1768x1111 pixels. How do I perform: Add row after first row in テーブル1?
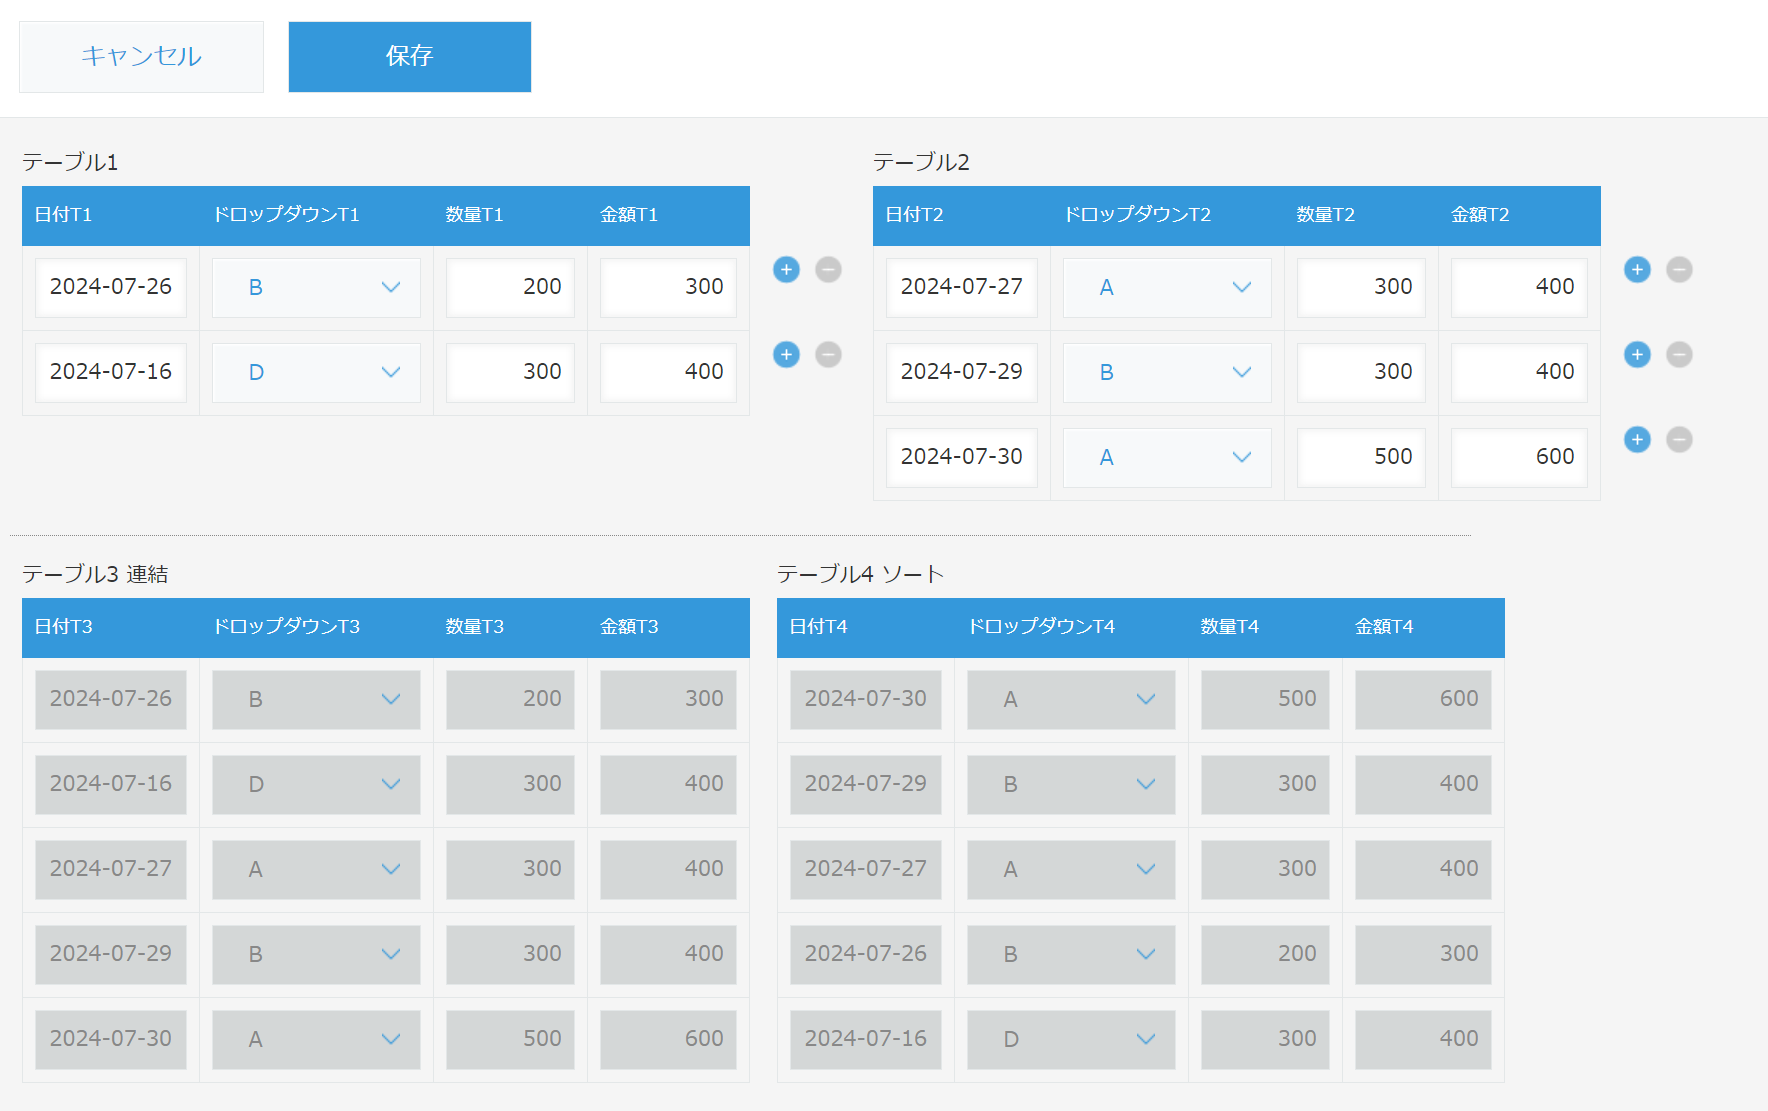click(786, 269)
